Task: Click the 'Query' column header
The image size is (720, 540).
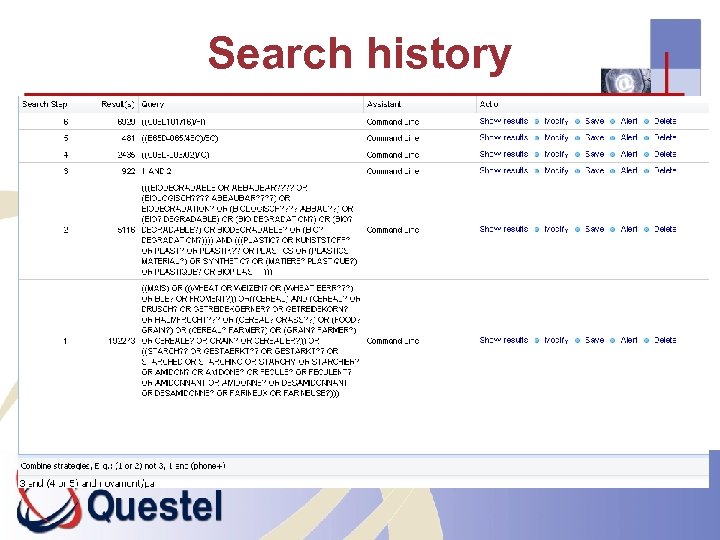Action: (152, 105)
